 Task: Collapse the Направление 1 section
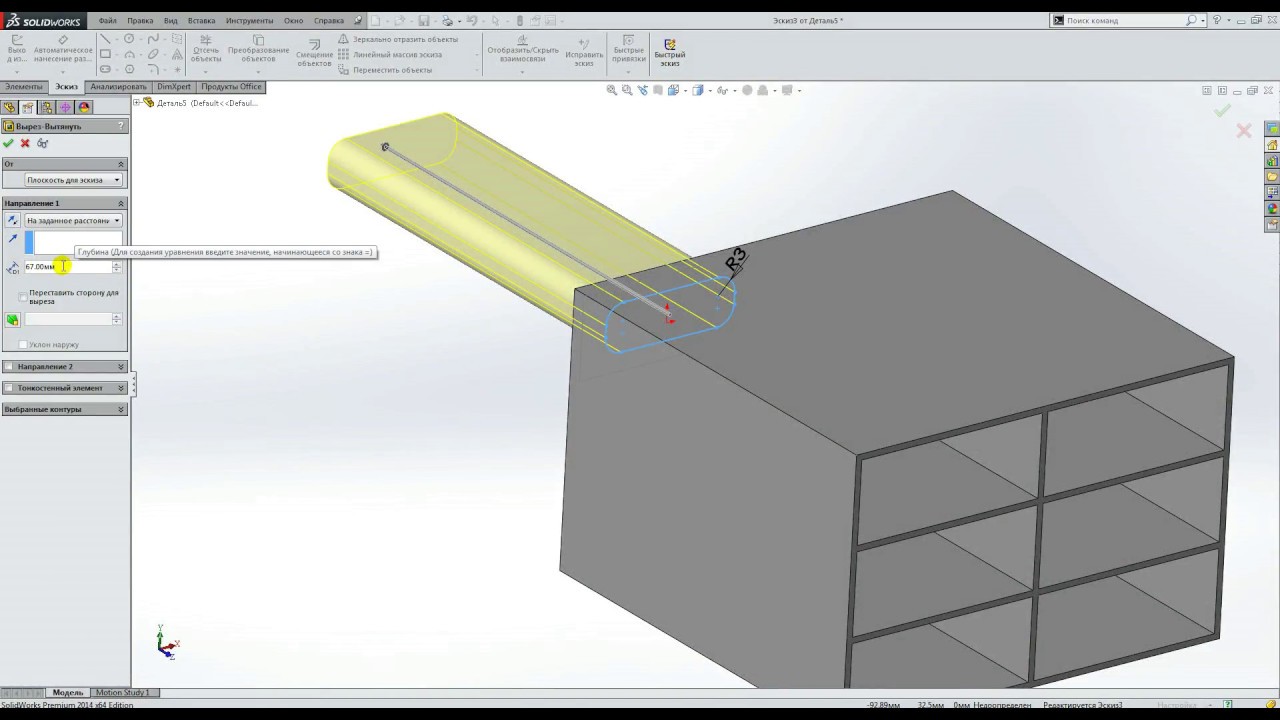[121, 203]
